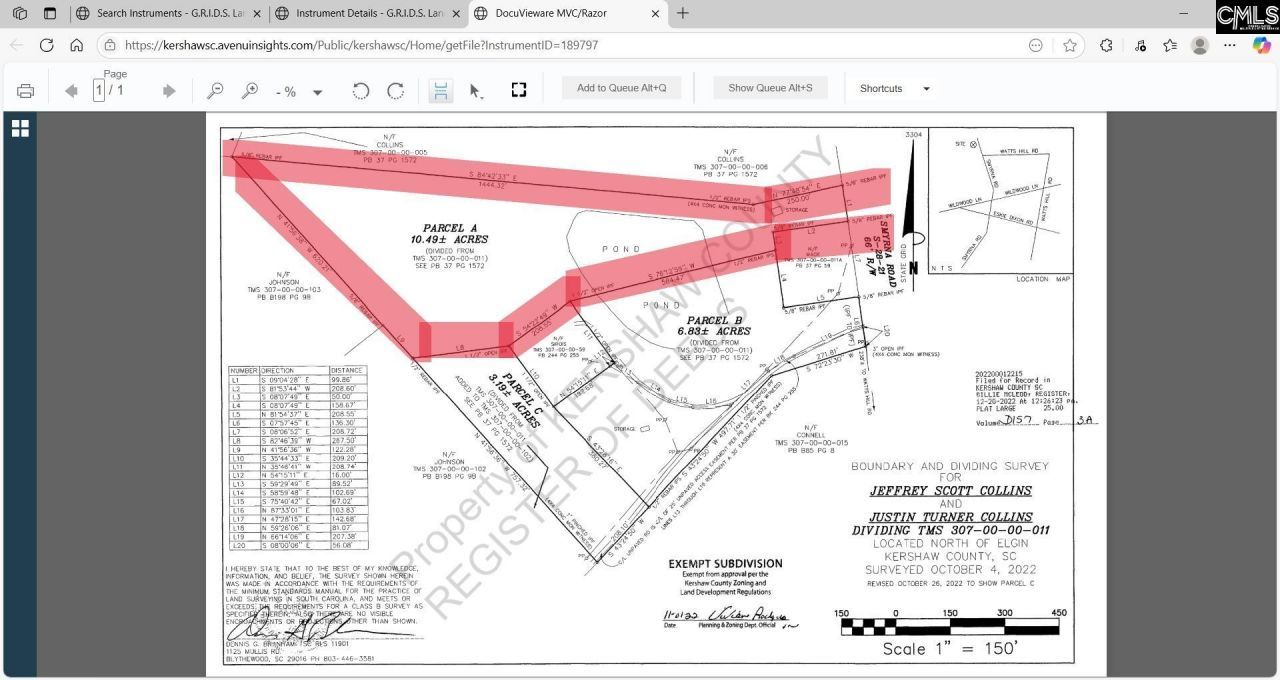Open the zoom percentage dropdown
This screenshot has width=1280, height=680.
[x=318, y=92]
